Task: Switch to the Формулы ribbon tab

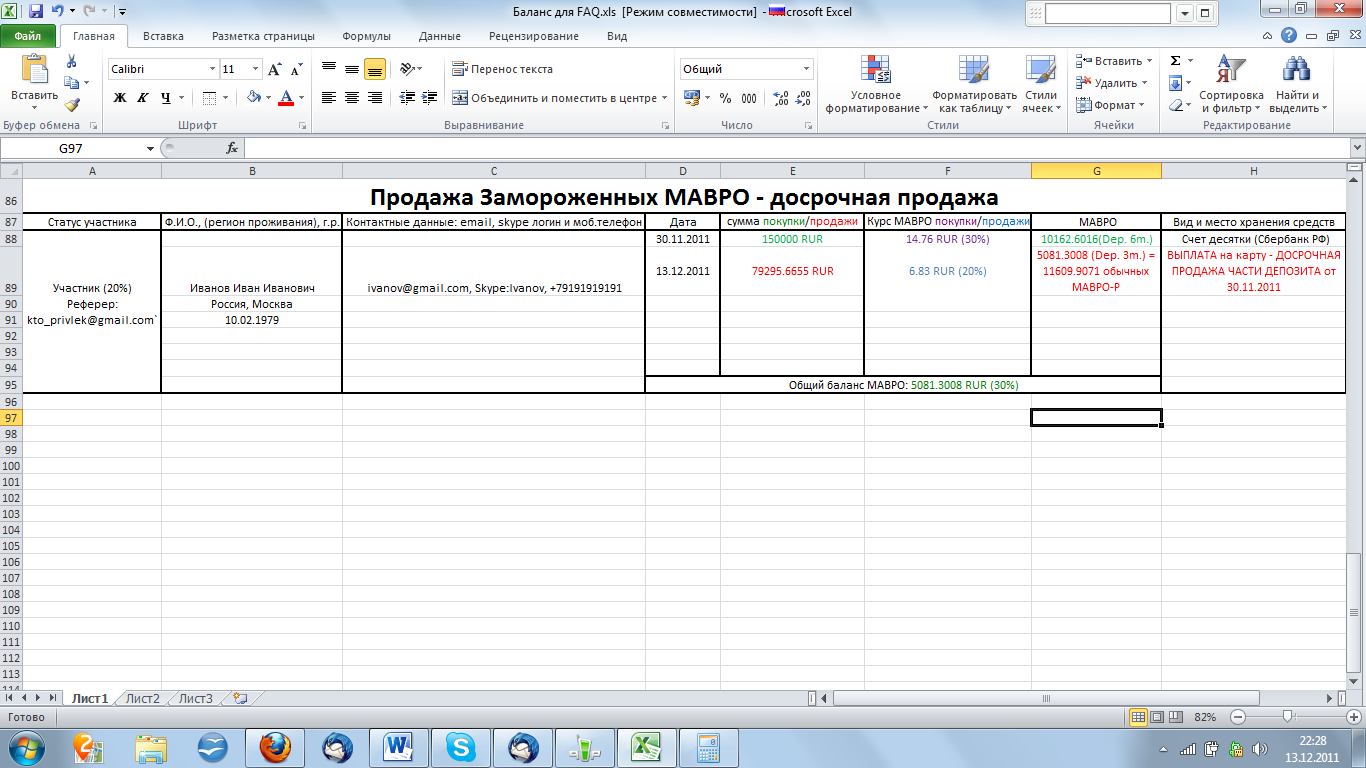Action: 366,36
